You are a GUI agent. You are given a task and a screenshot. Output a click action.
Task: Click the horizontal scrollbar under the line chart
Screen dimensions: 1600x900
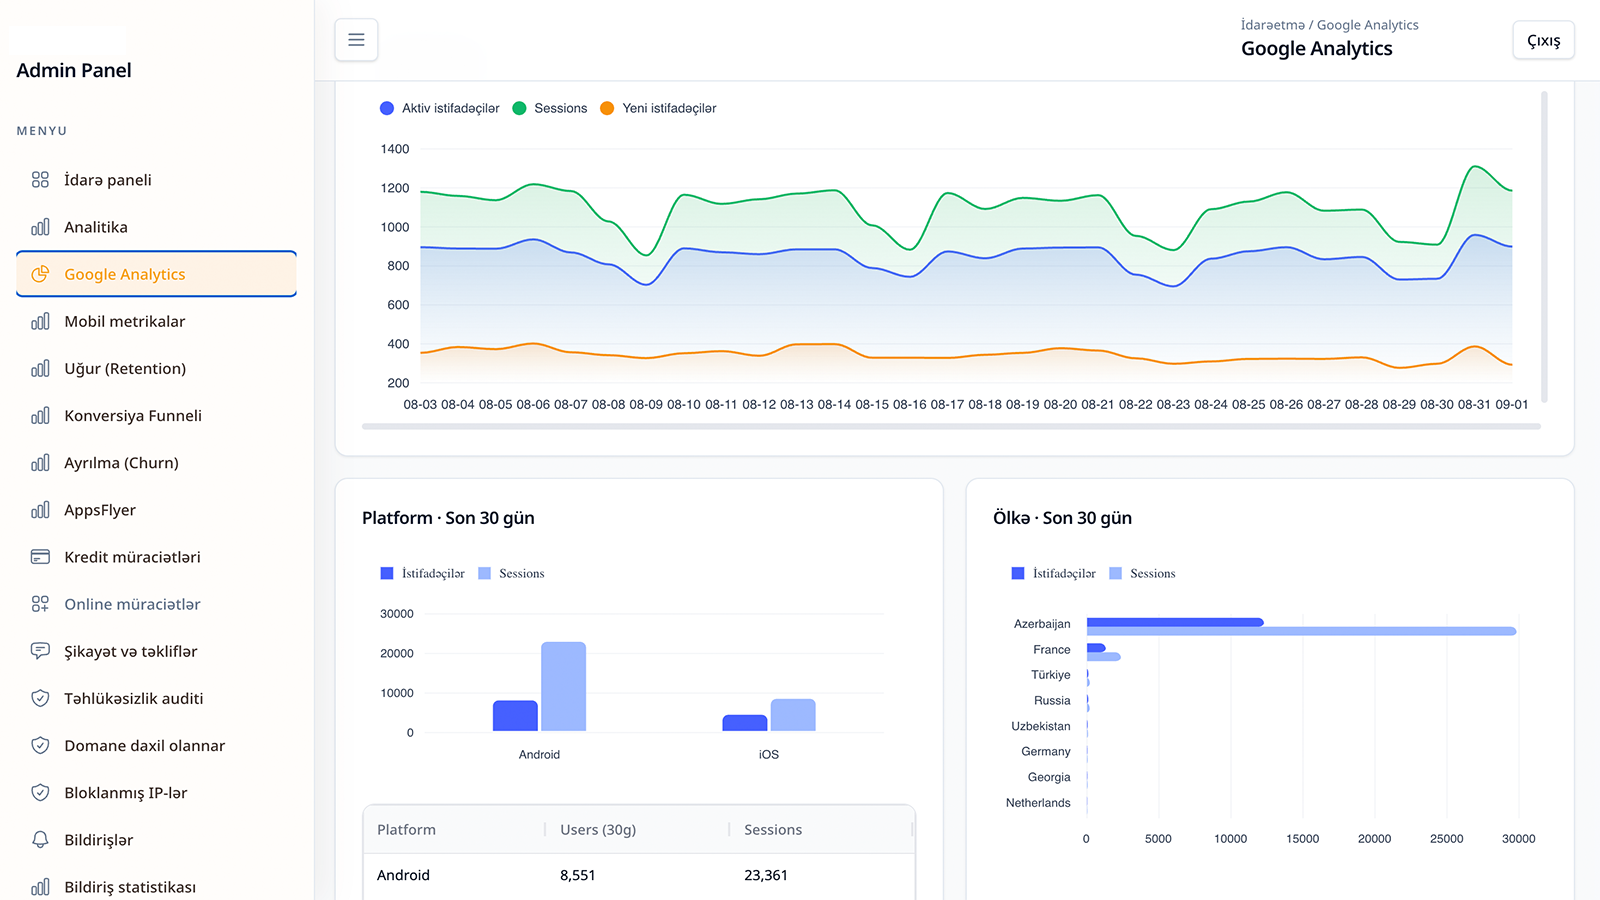click(x=951, y=426)
